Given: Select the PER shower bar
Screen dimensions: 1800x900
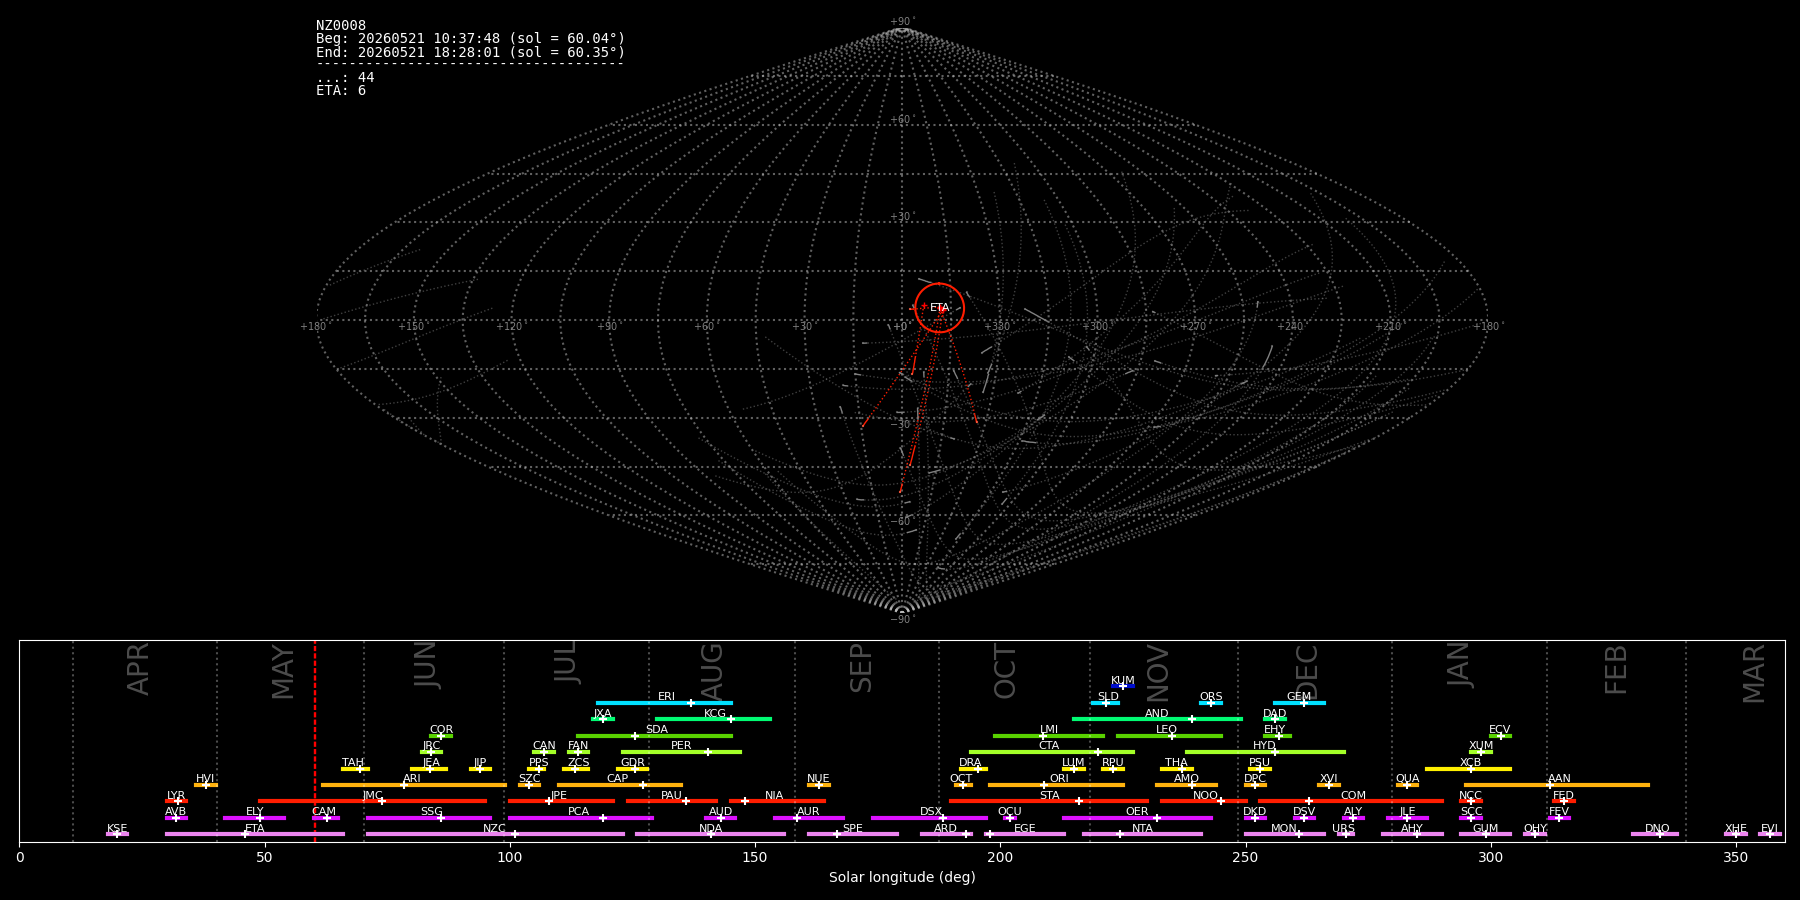Looking at the screenshot, I should coord(681,752).
